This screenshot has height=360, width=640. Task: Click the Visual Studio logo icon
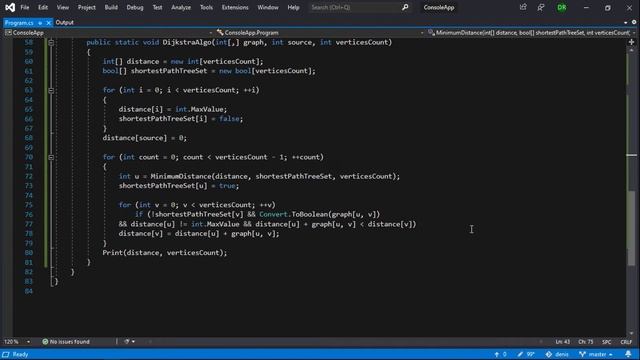click(10, 7)
